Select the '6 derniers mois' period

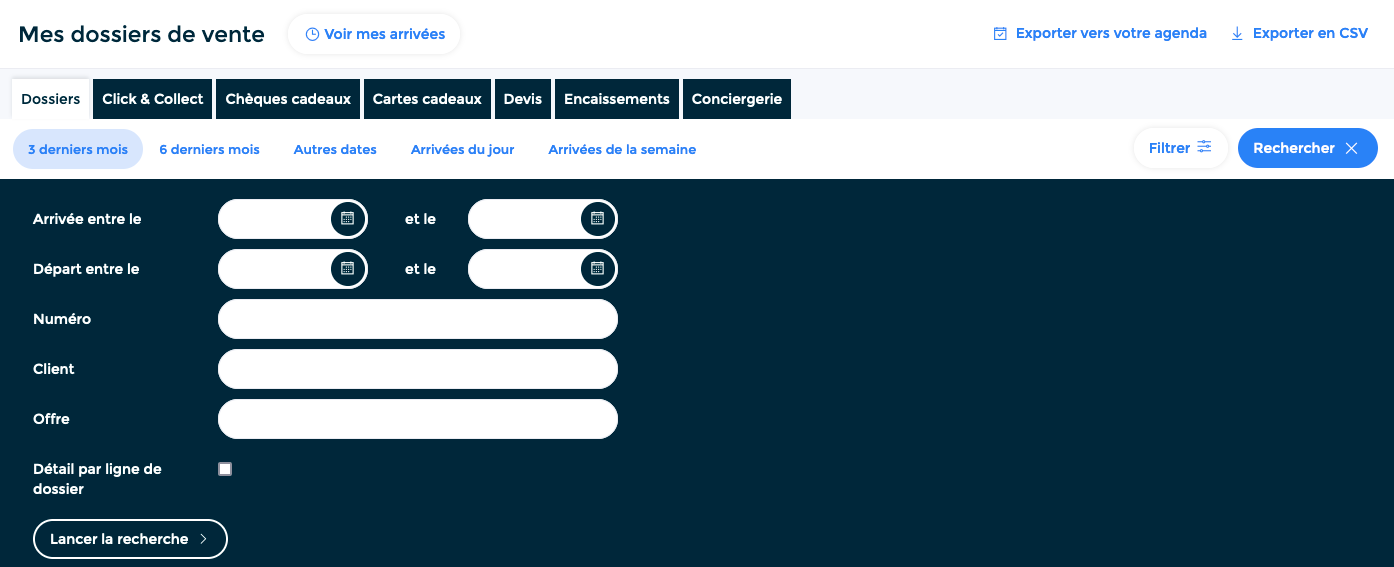pos(209,149)
